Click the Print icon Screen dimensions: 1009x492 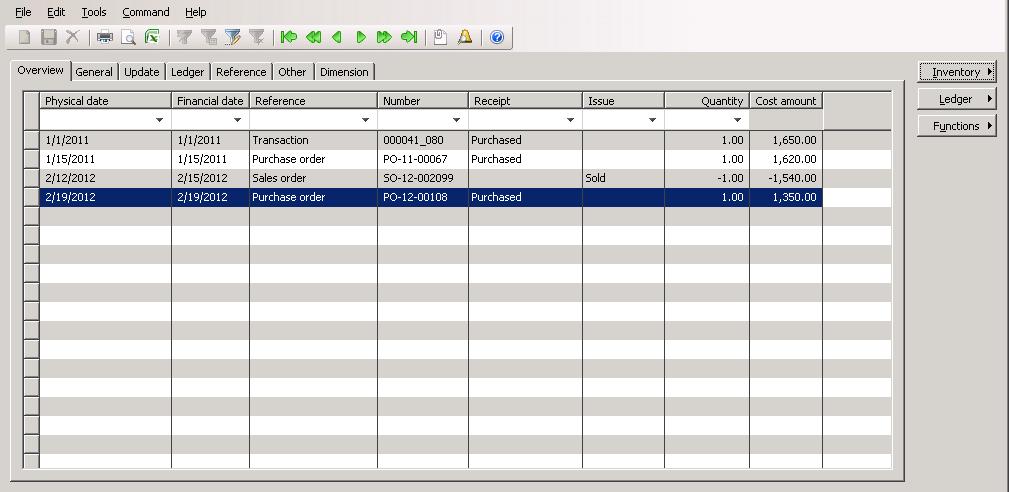[x=104, y=37]
